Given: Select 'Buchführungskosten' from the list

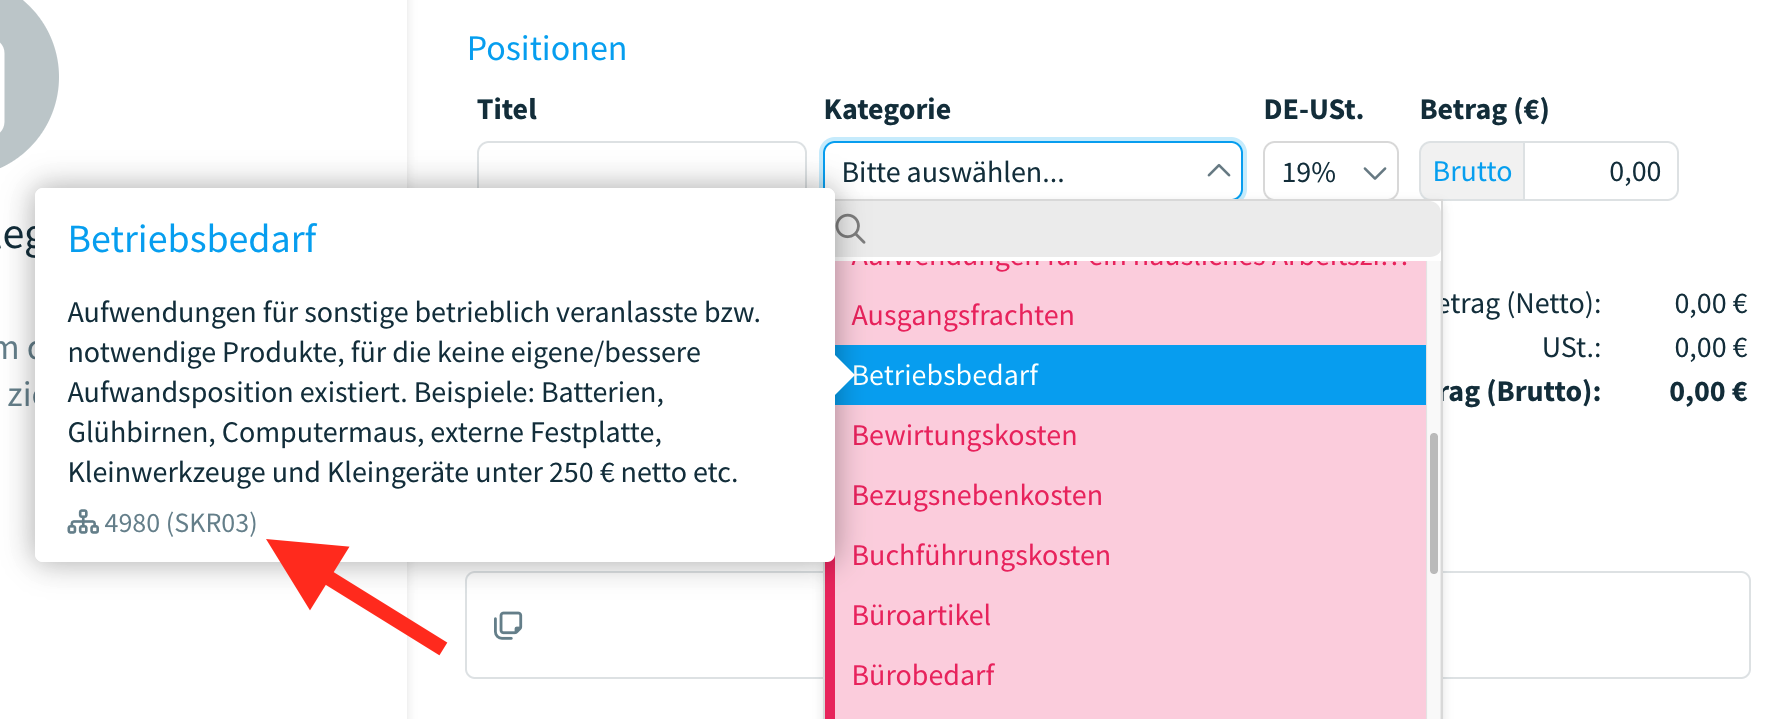Looking at the screenshot, I should click(980, 555).
